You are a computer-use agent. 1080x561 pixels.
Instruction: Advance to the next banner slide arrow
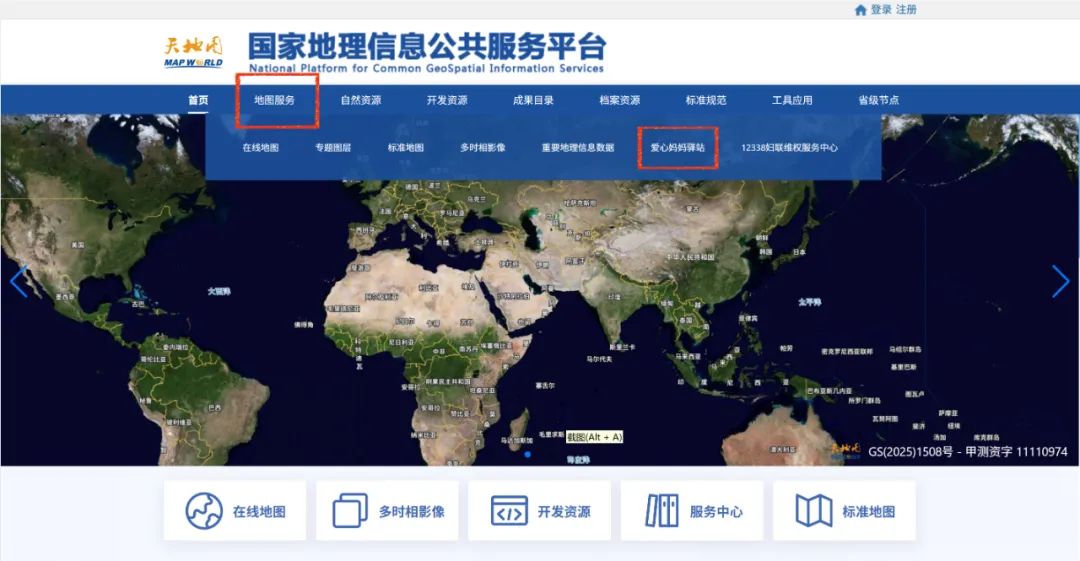tap(1060, 281)
